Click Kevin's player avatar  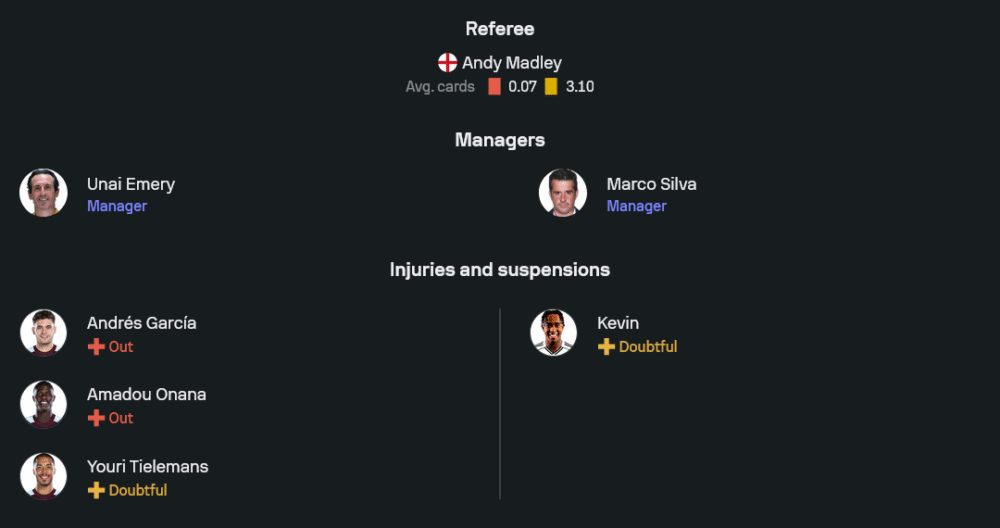pos(554,333)
